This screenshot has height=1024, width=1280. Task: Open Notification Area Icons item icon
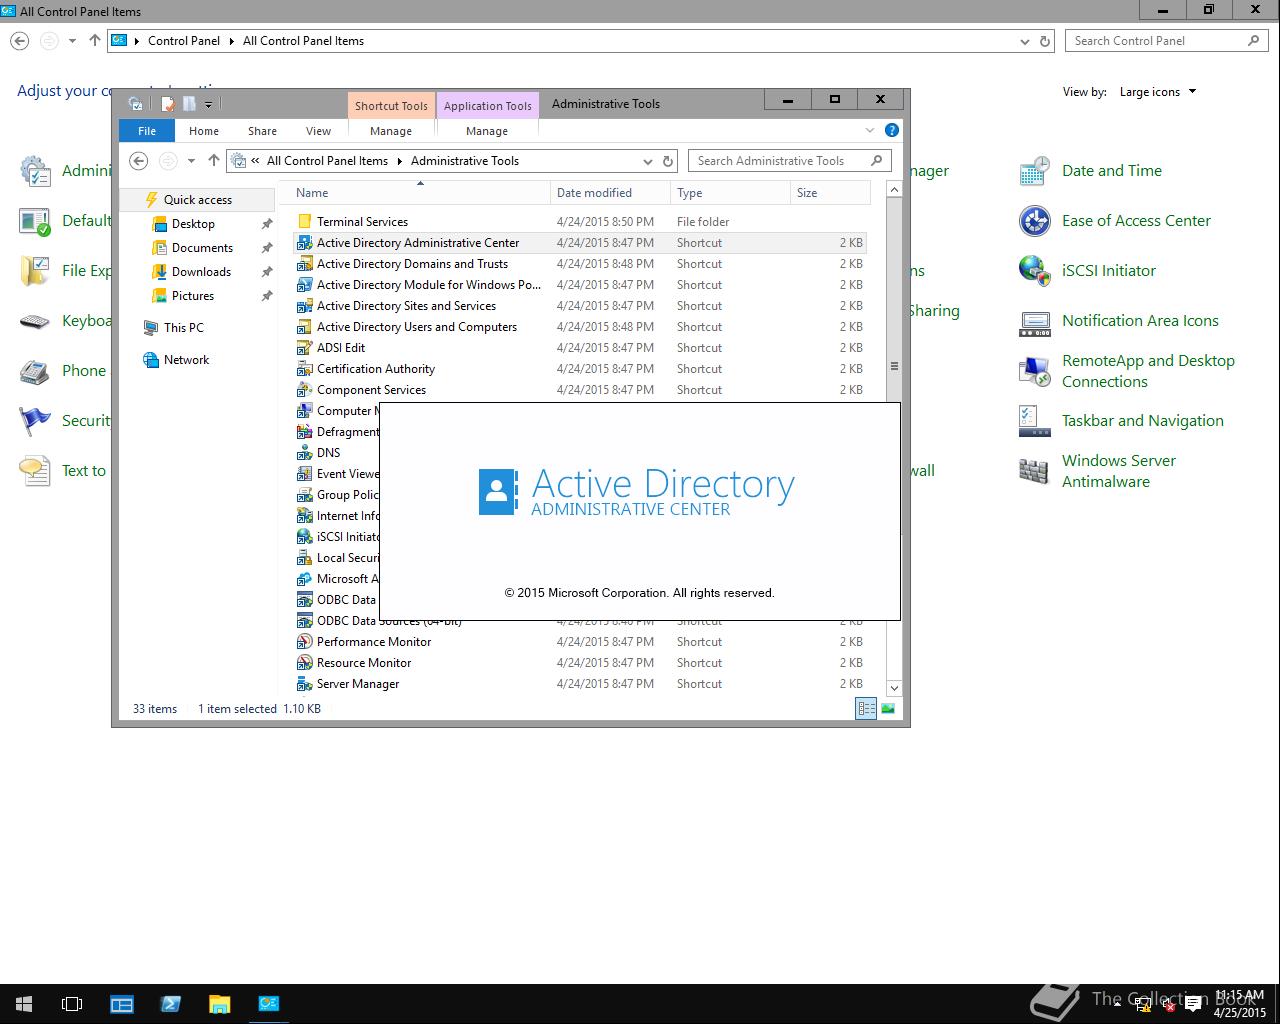click(1035, 321)
